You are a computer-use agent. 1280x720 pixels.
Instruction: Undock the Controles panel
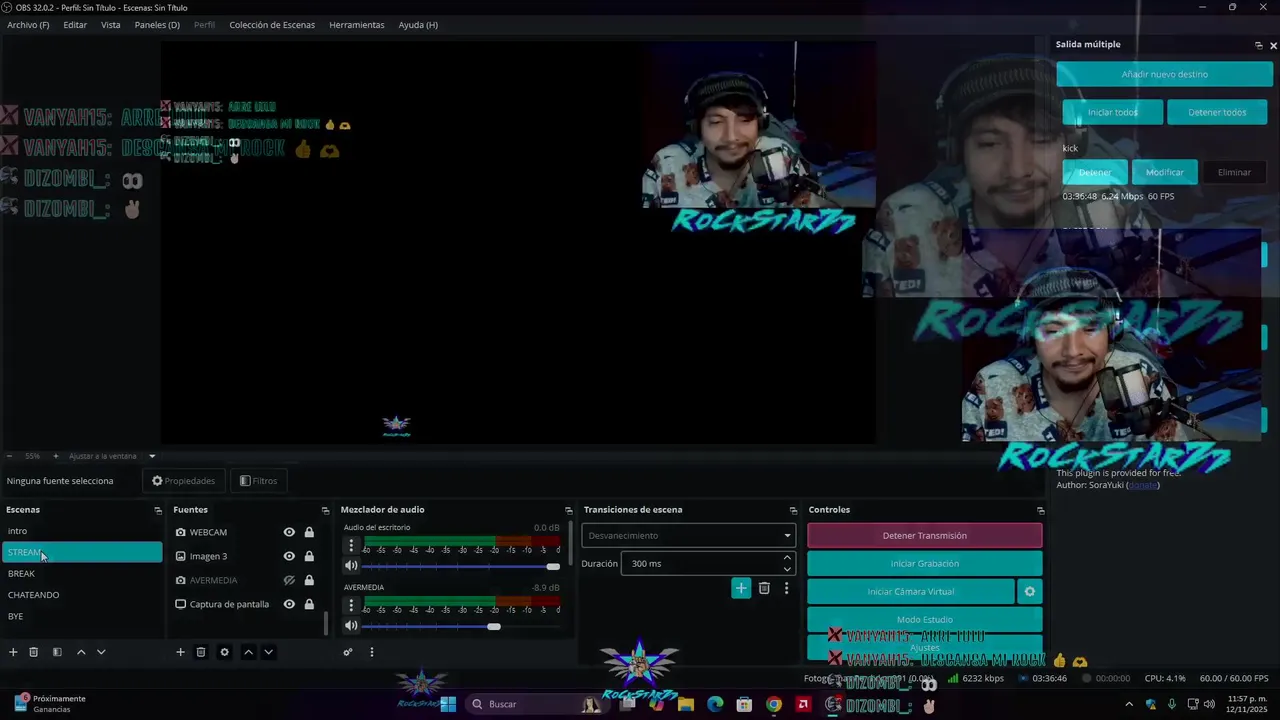[1040, 510]
